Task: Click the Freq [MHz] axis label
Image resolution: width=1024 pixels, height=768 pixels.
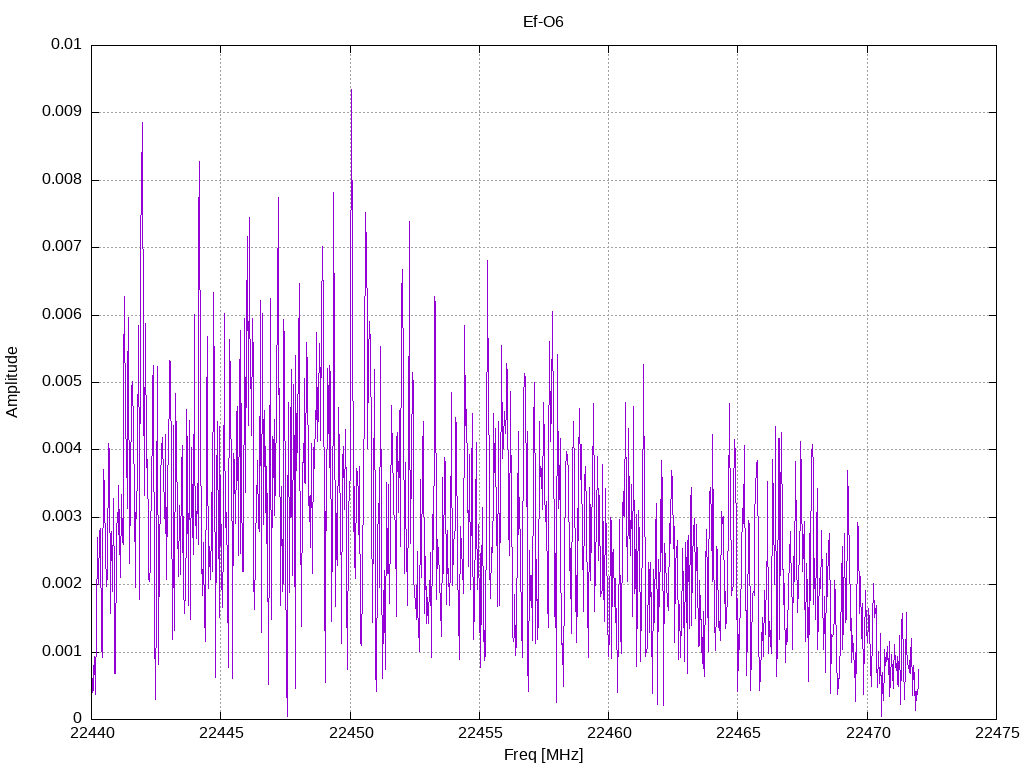Action: [543, 755]
